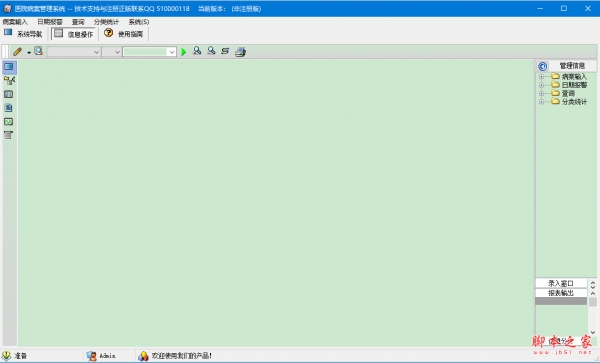Open the 系统(S) menu
This screenshot has height=363, width=600.
(x=139, y=22)
